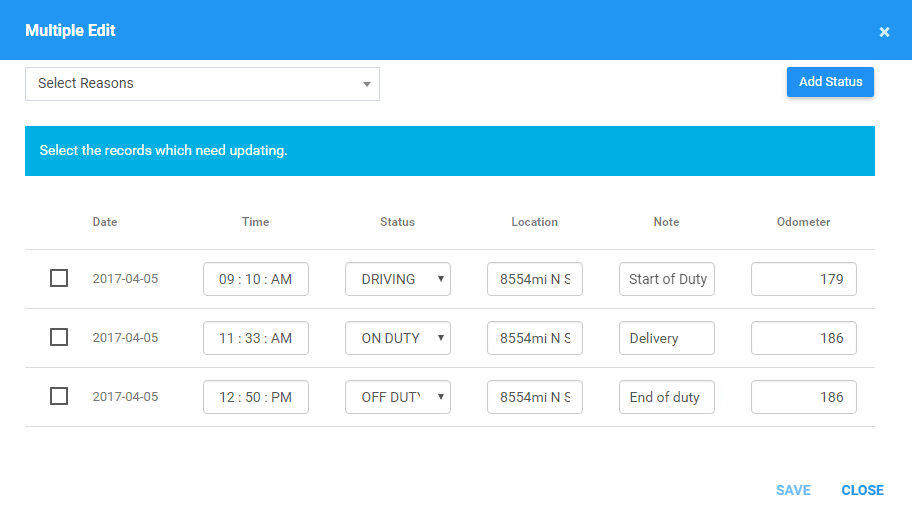Edit the Delivery note field
Screen dimensions: 912x523
tap(667, 338)
